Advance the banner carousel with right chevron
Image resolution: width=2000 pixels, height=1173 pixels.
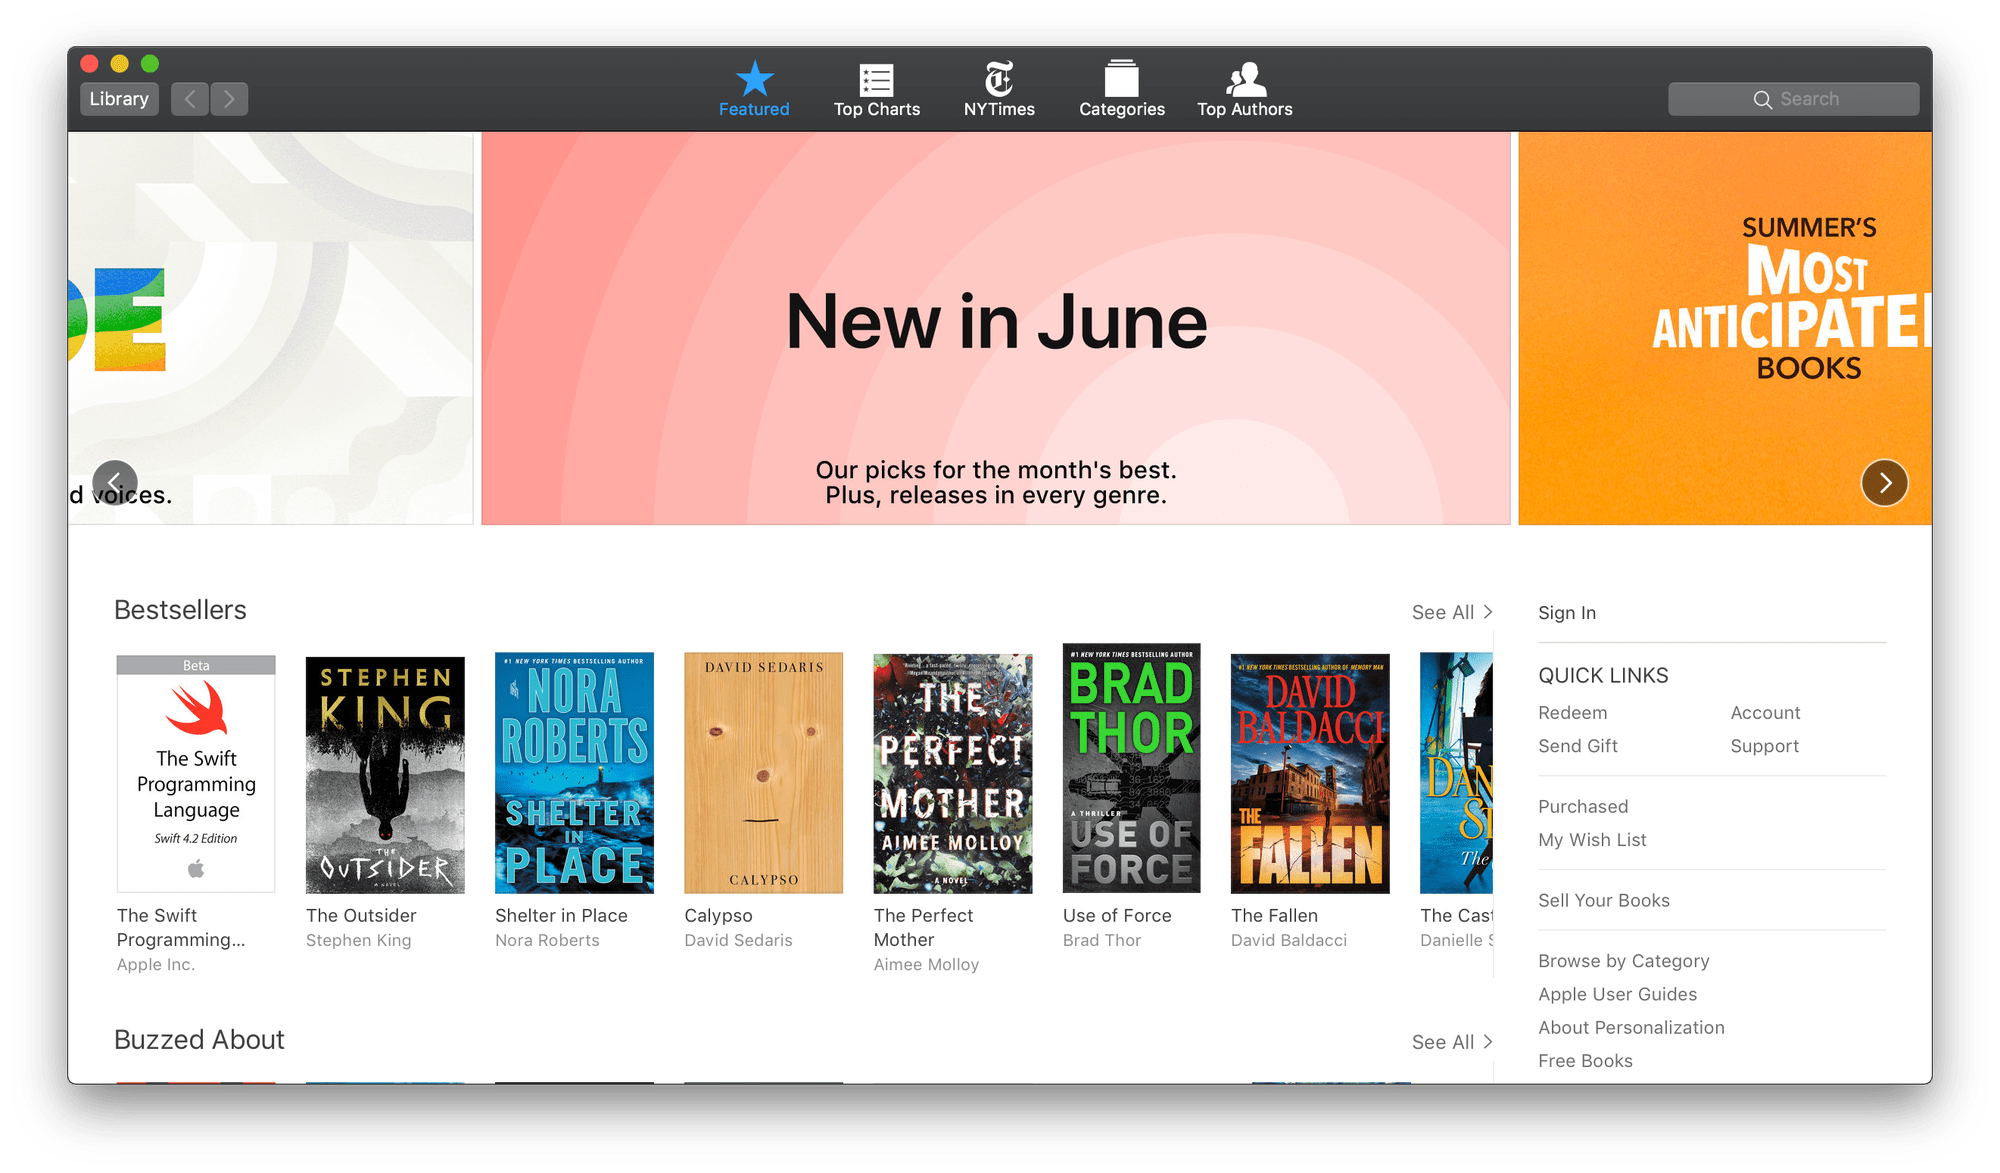1884,483
